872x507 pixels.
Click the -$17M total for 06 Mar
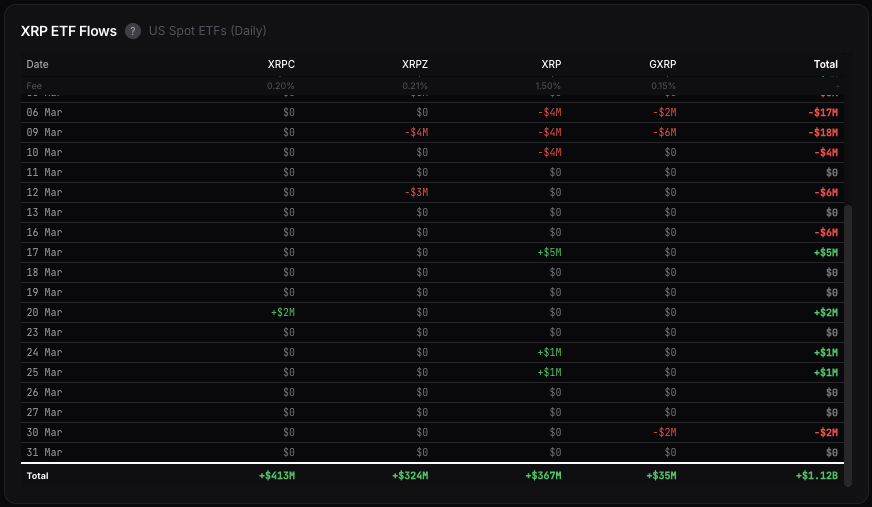click(823, 112)
